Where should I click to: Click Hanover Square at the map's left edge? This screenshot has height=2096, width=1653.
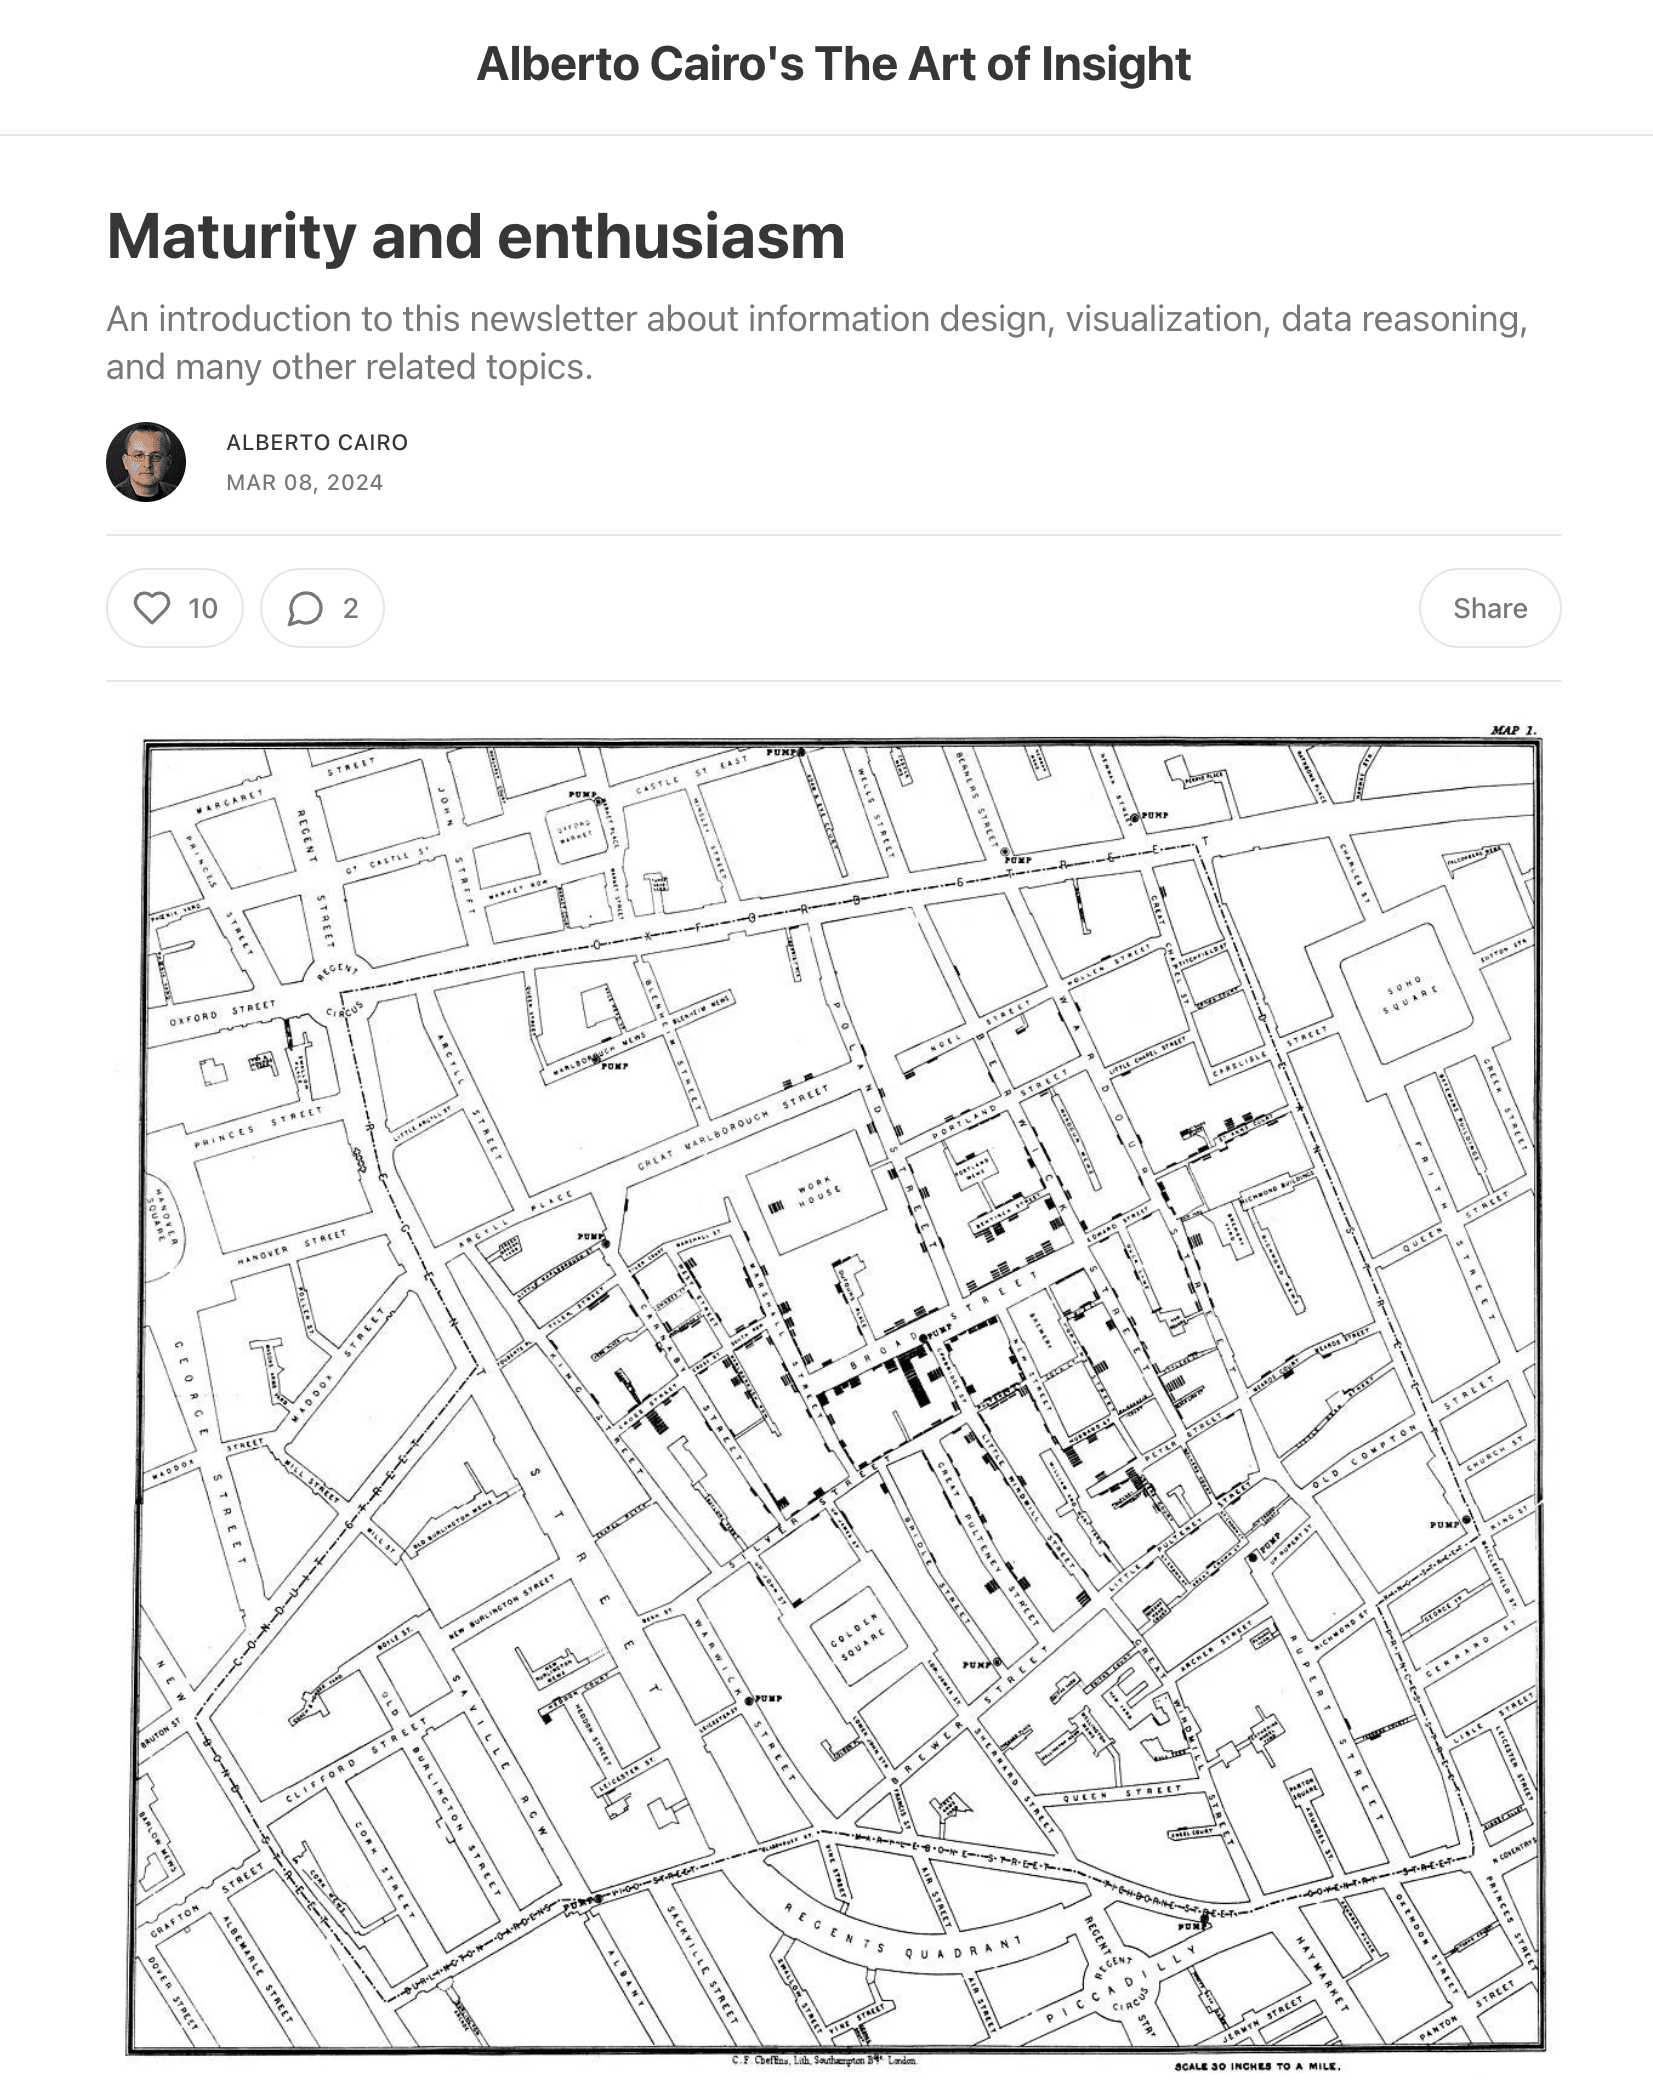161,1217
